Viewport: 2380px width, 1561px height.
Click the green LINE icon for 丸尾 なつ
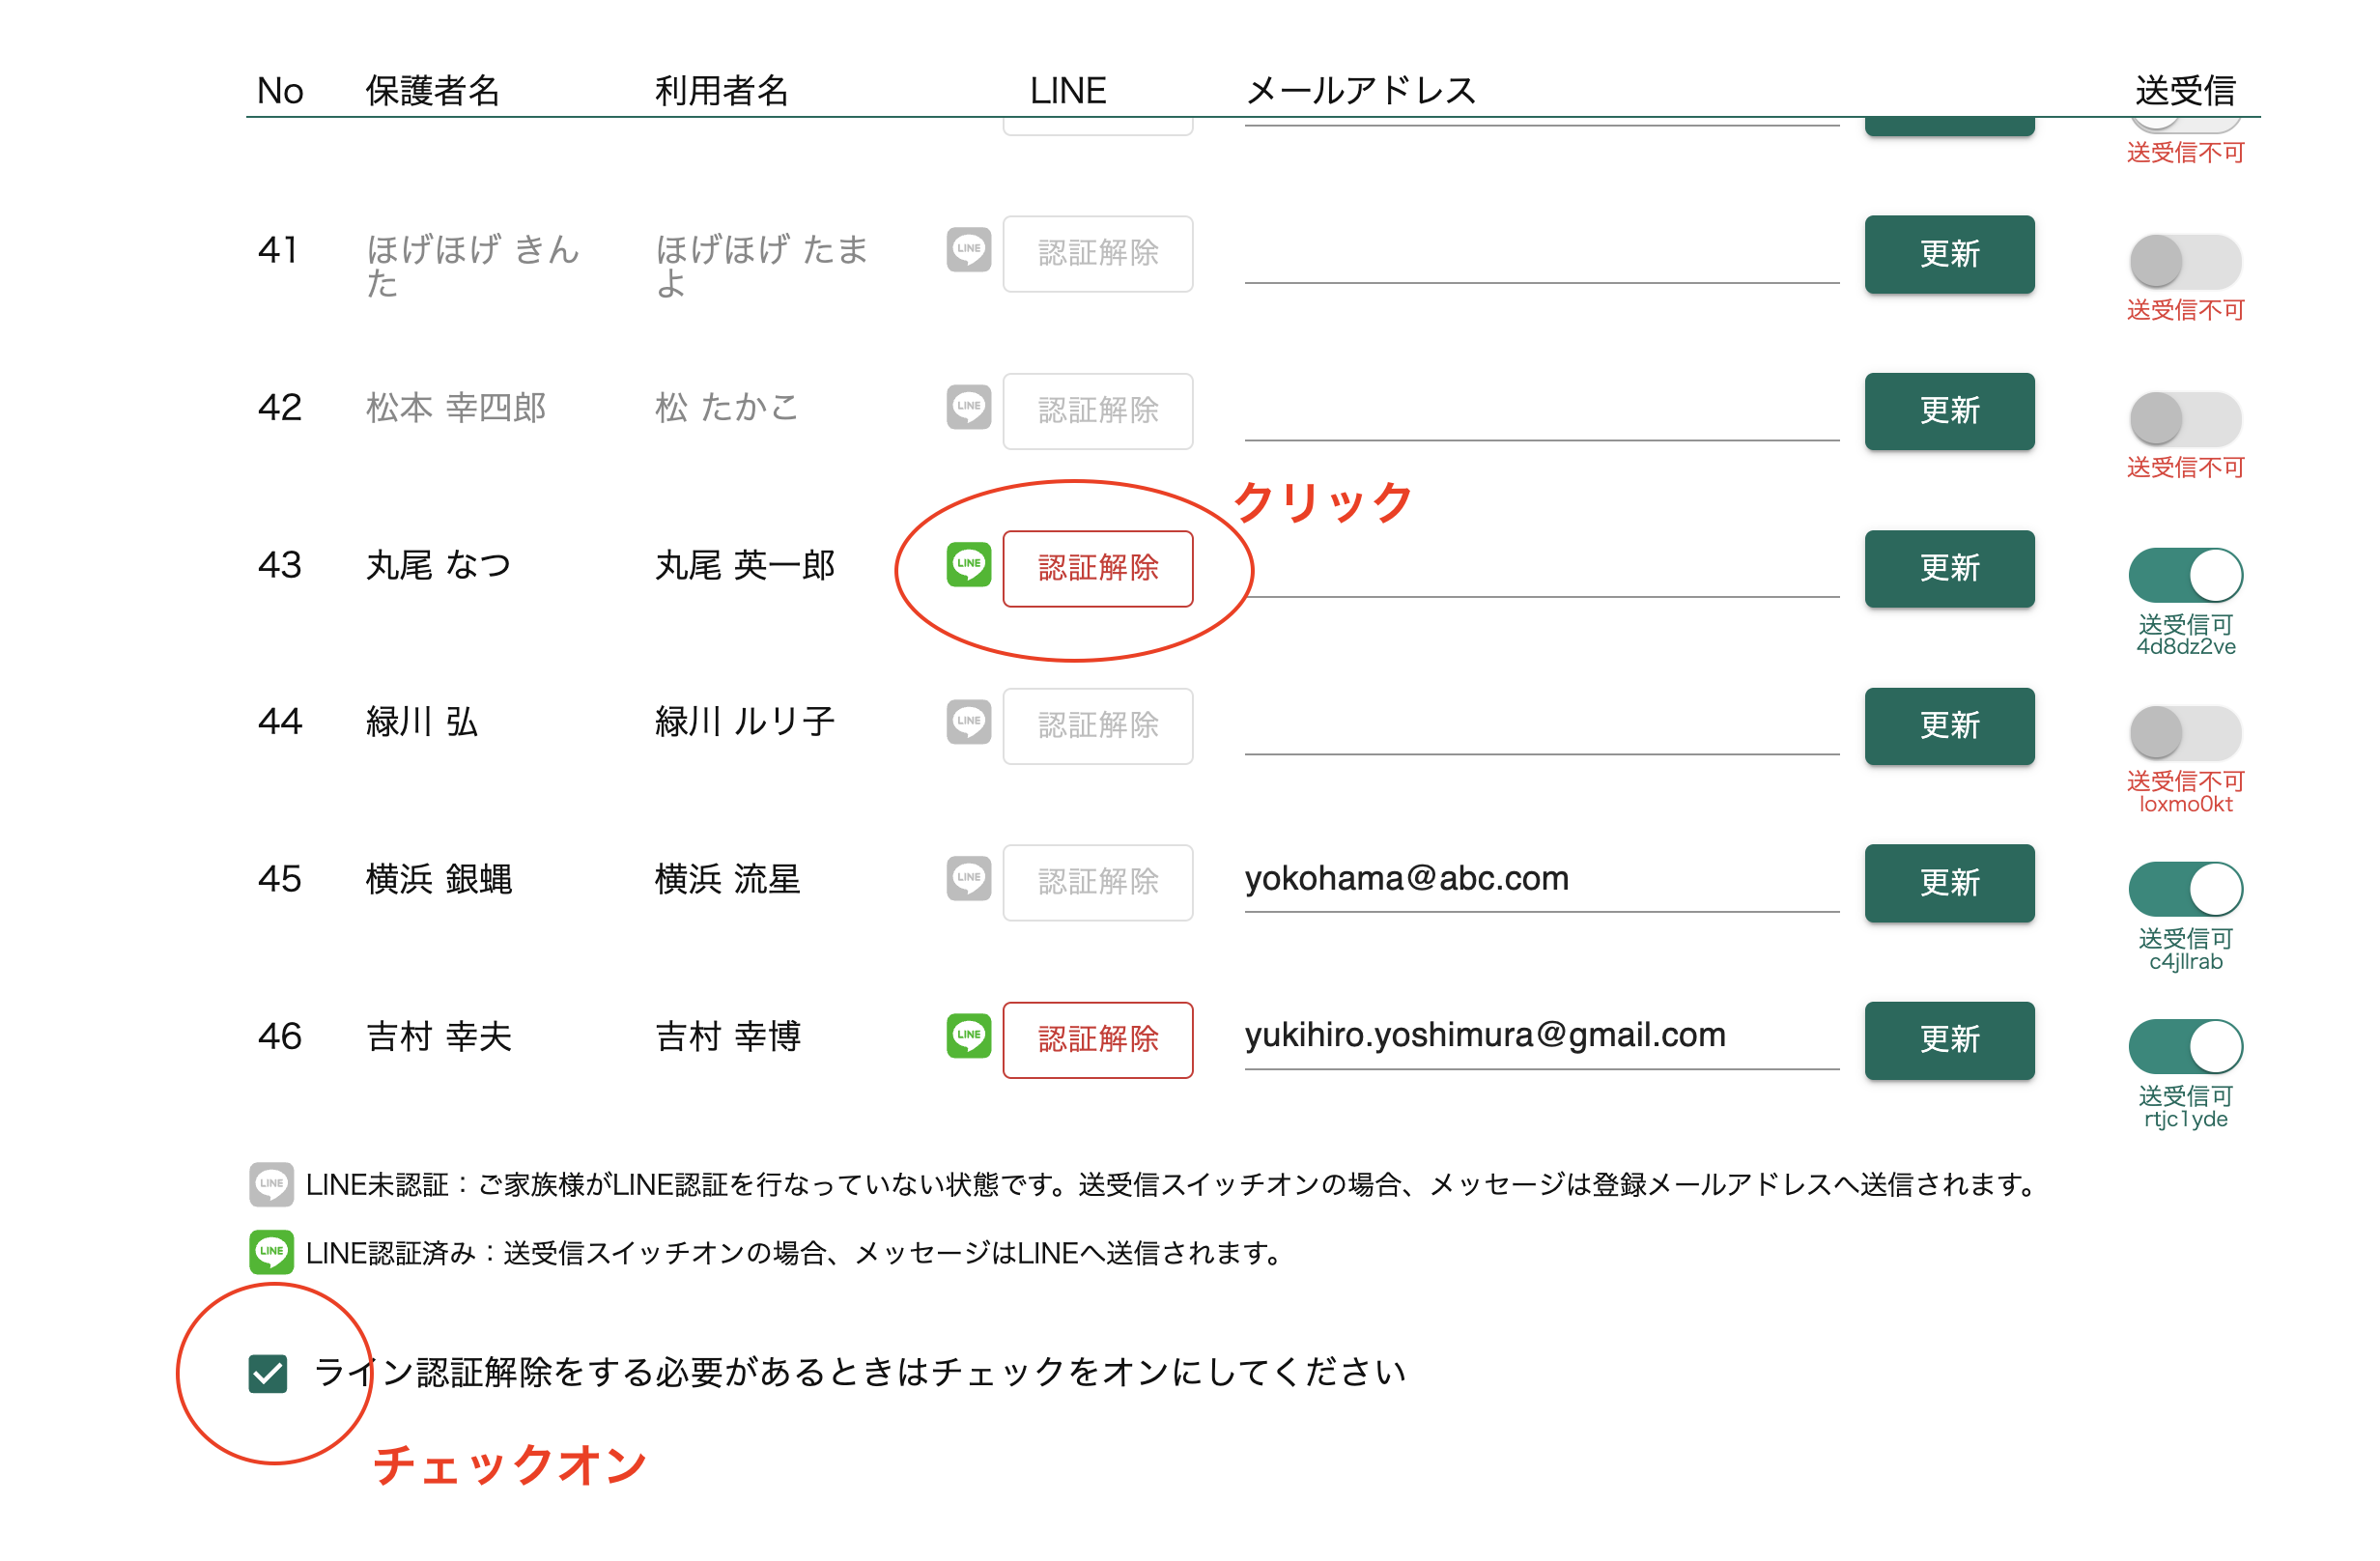click(968, 565)
